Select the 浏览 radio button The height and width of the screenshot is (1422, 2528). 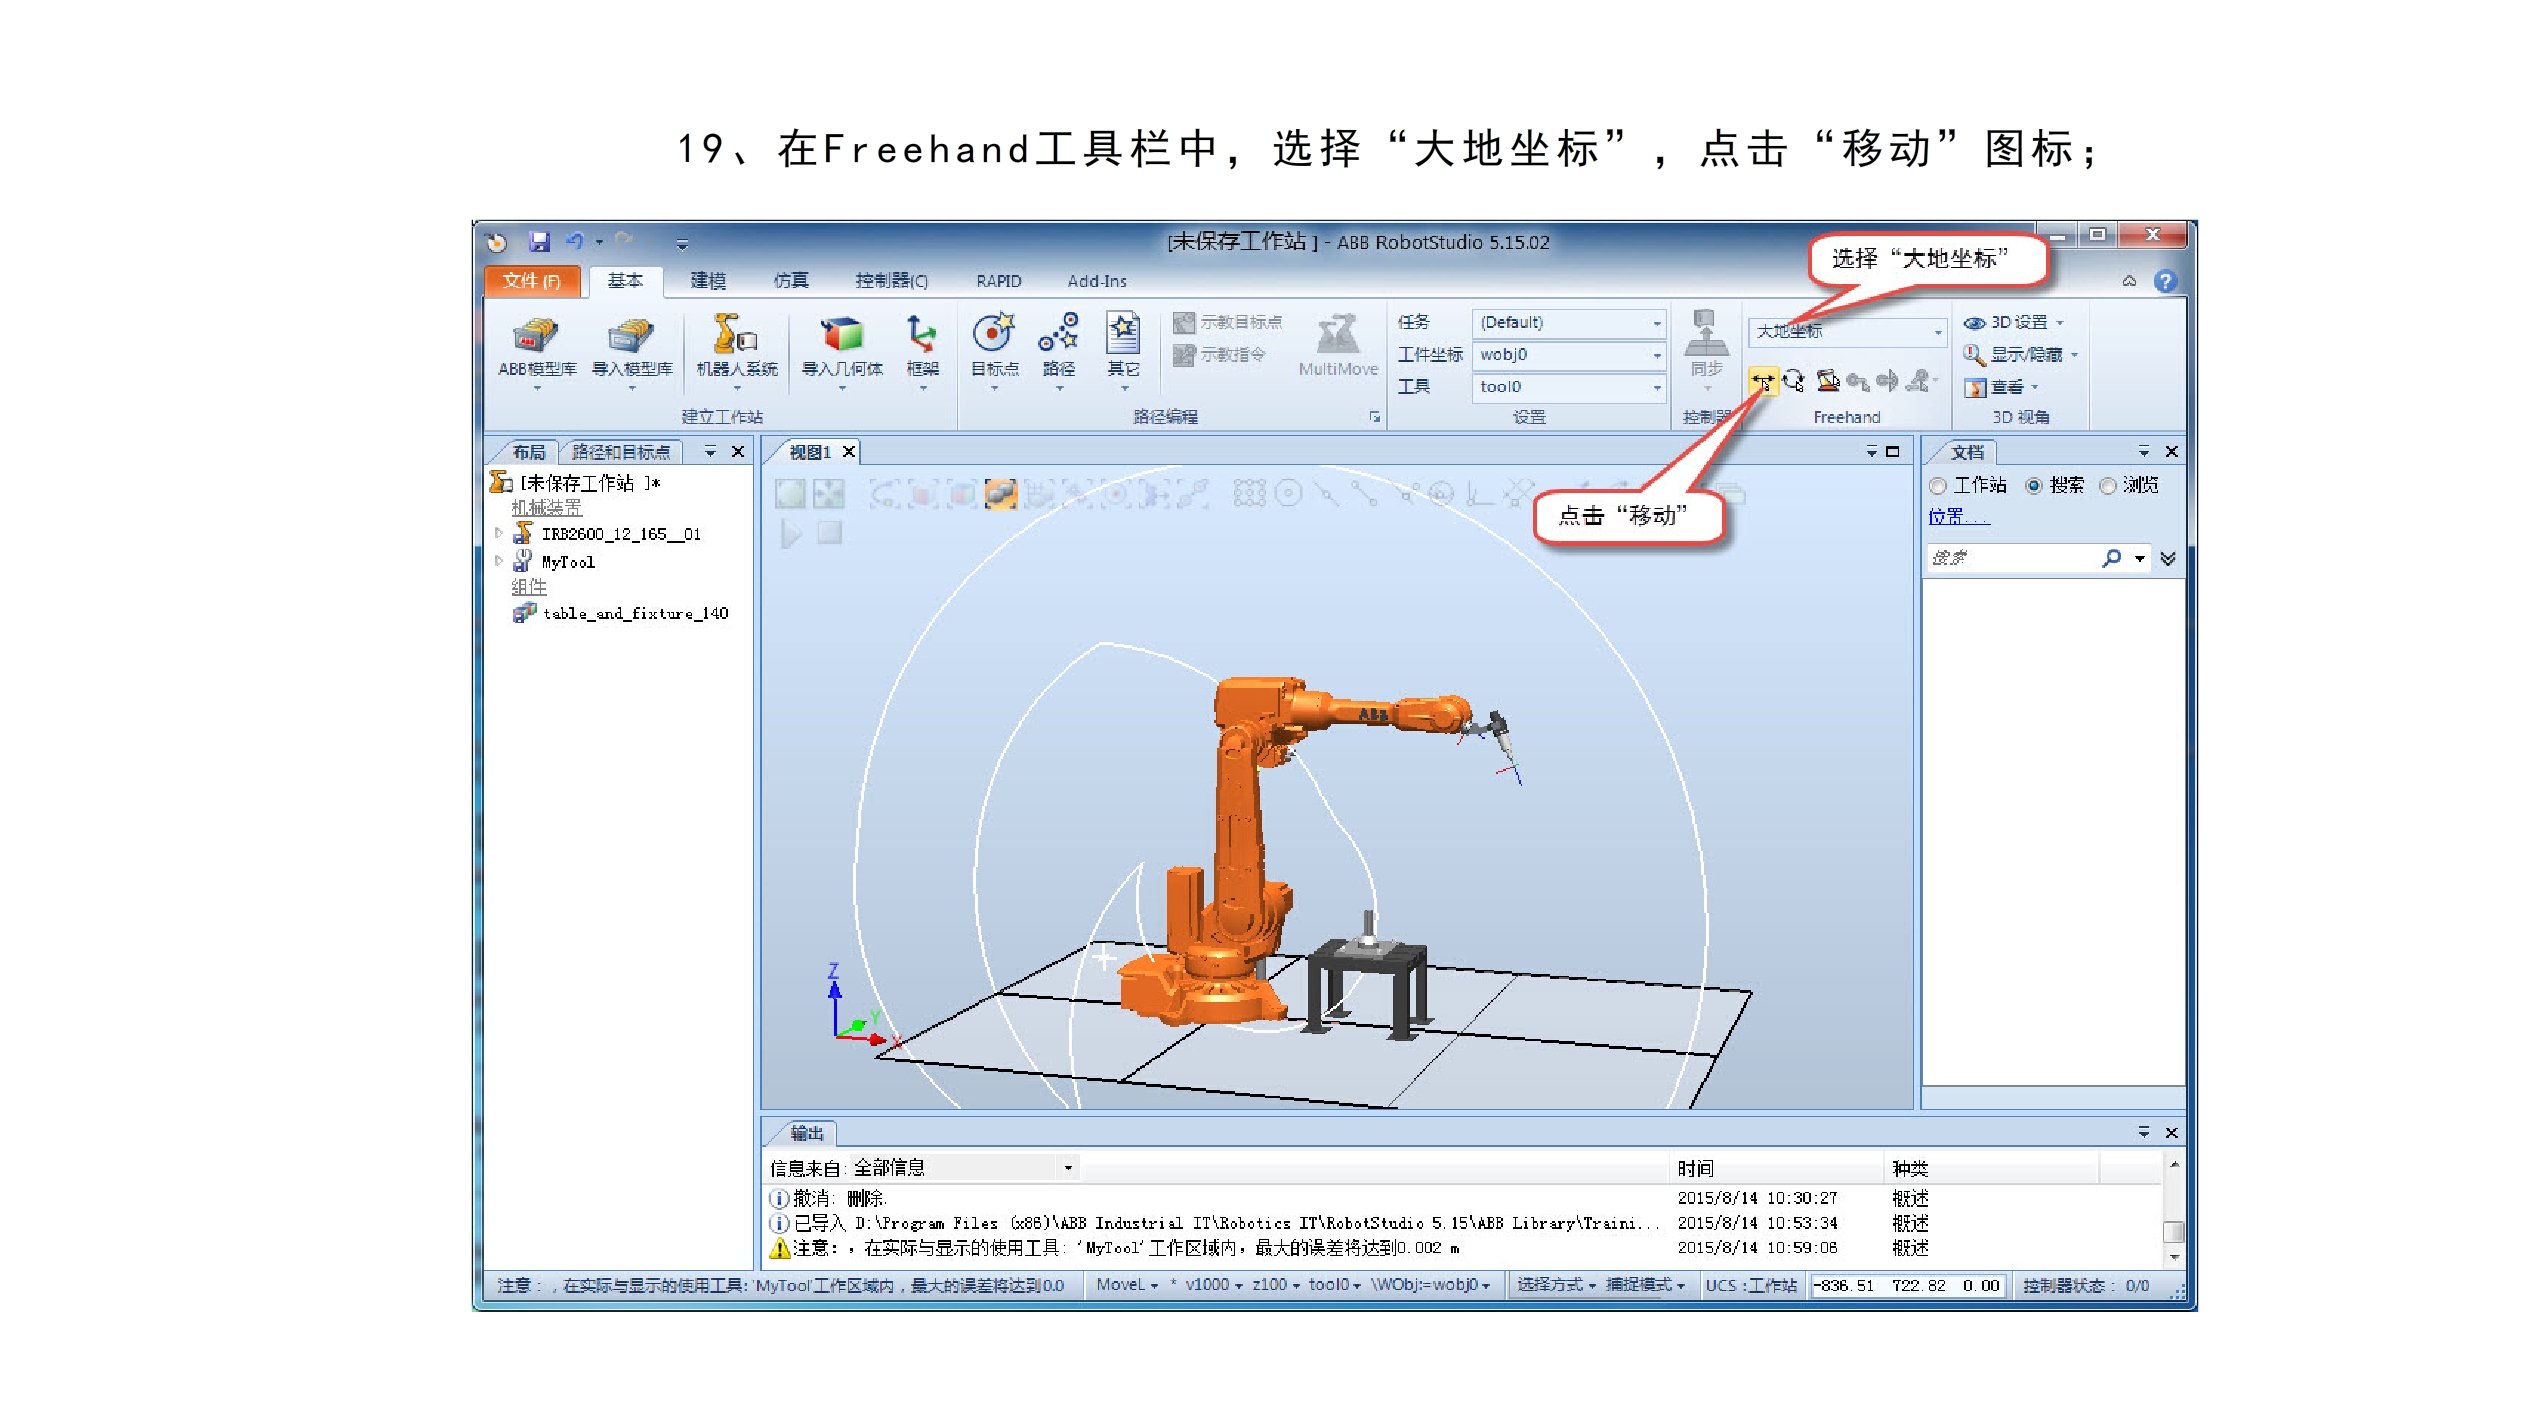point(2108,486)
